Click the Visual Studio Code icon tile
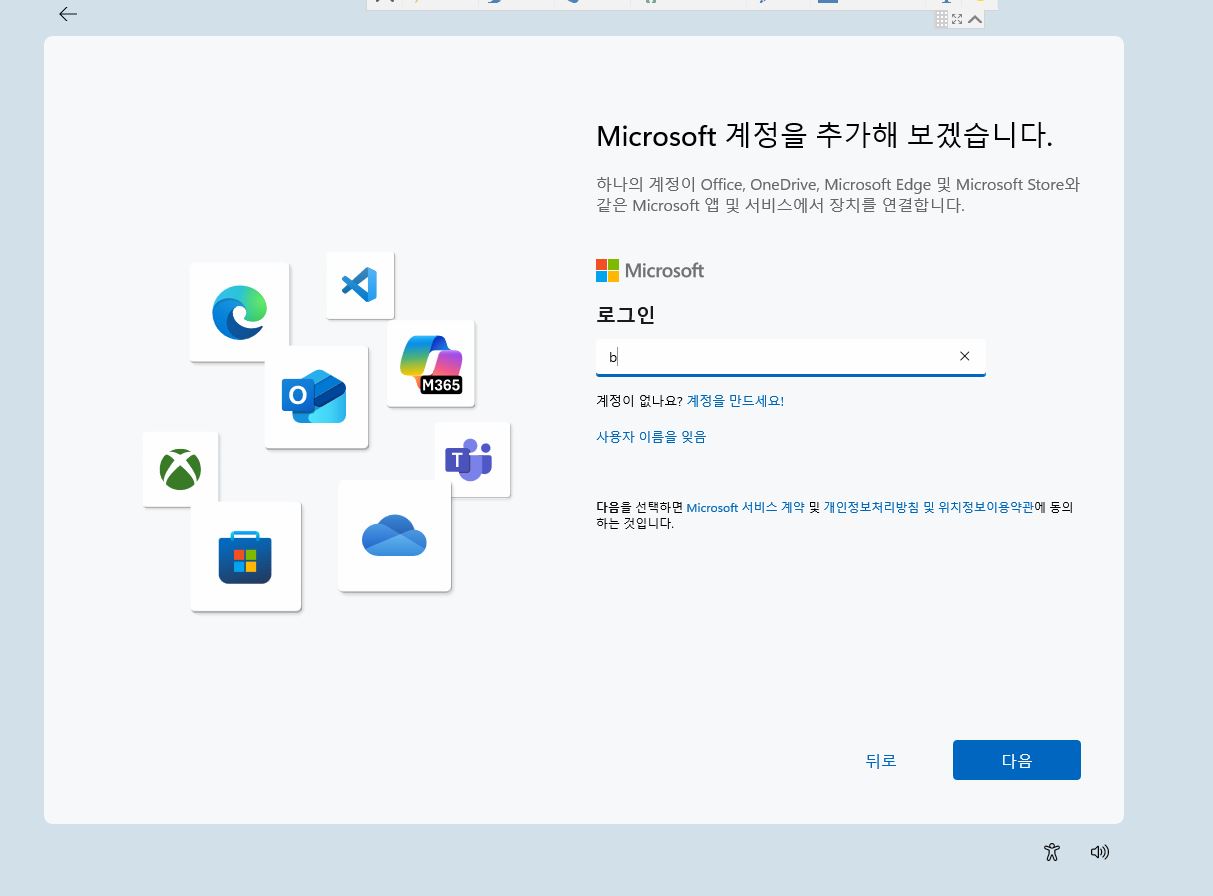The image size is (1213, 896). point(360,285)
